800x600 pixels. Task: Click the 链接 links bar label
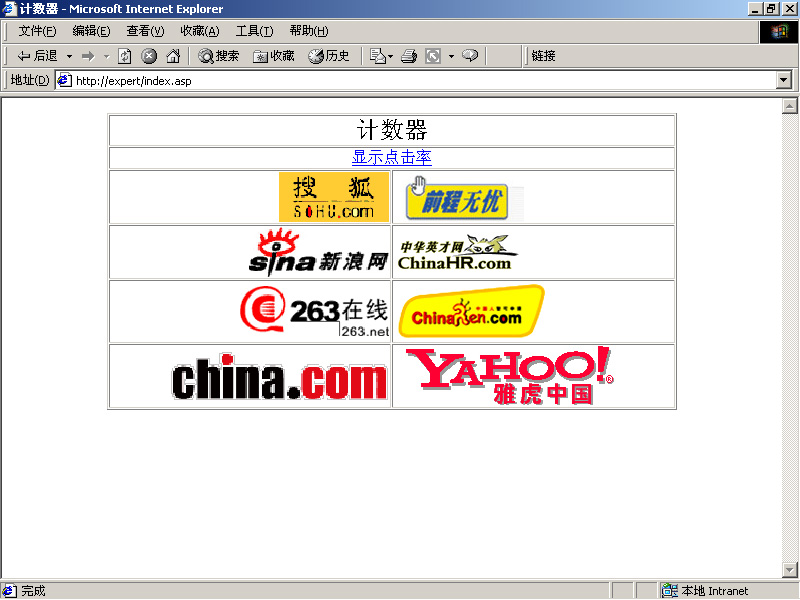(543, 56)
